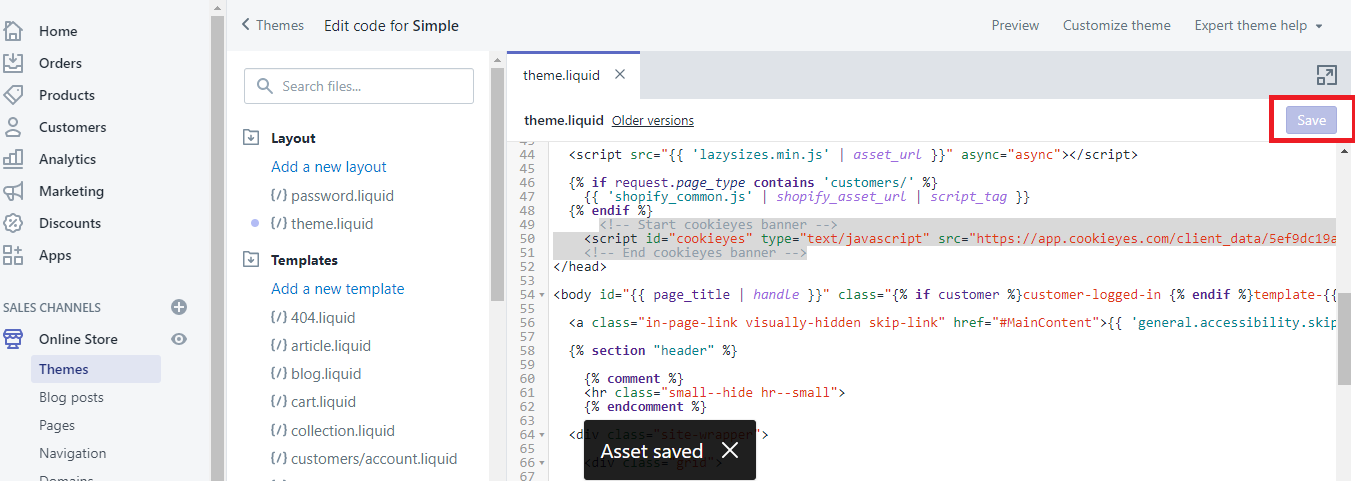This screenshot has width=1355, height=481.
Task: Click Add a new template
Action: pyautogui.click(x=338, y=289)
